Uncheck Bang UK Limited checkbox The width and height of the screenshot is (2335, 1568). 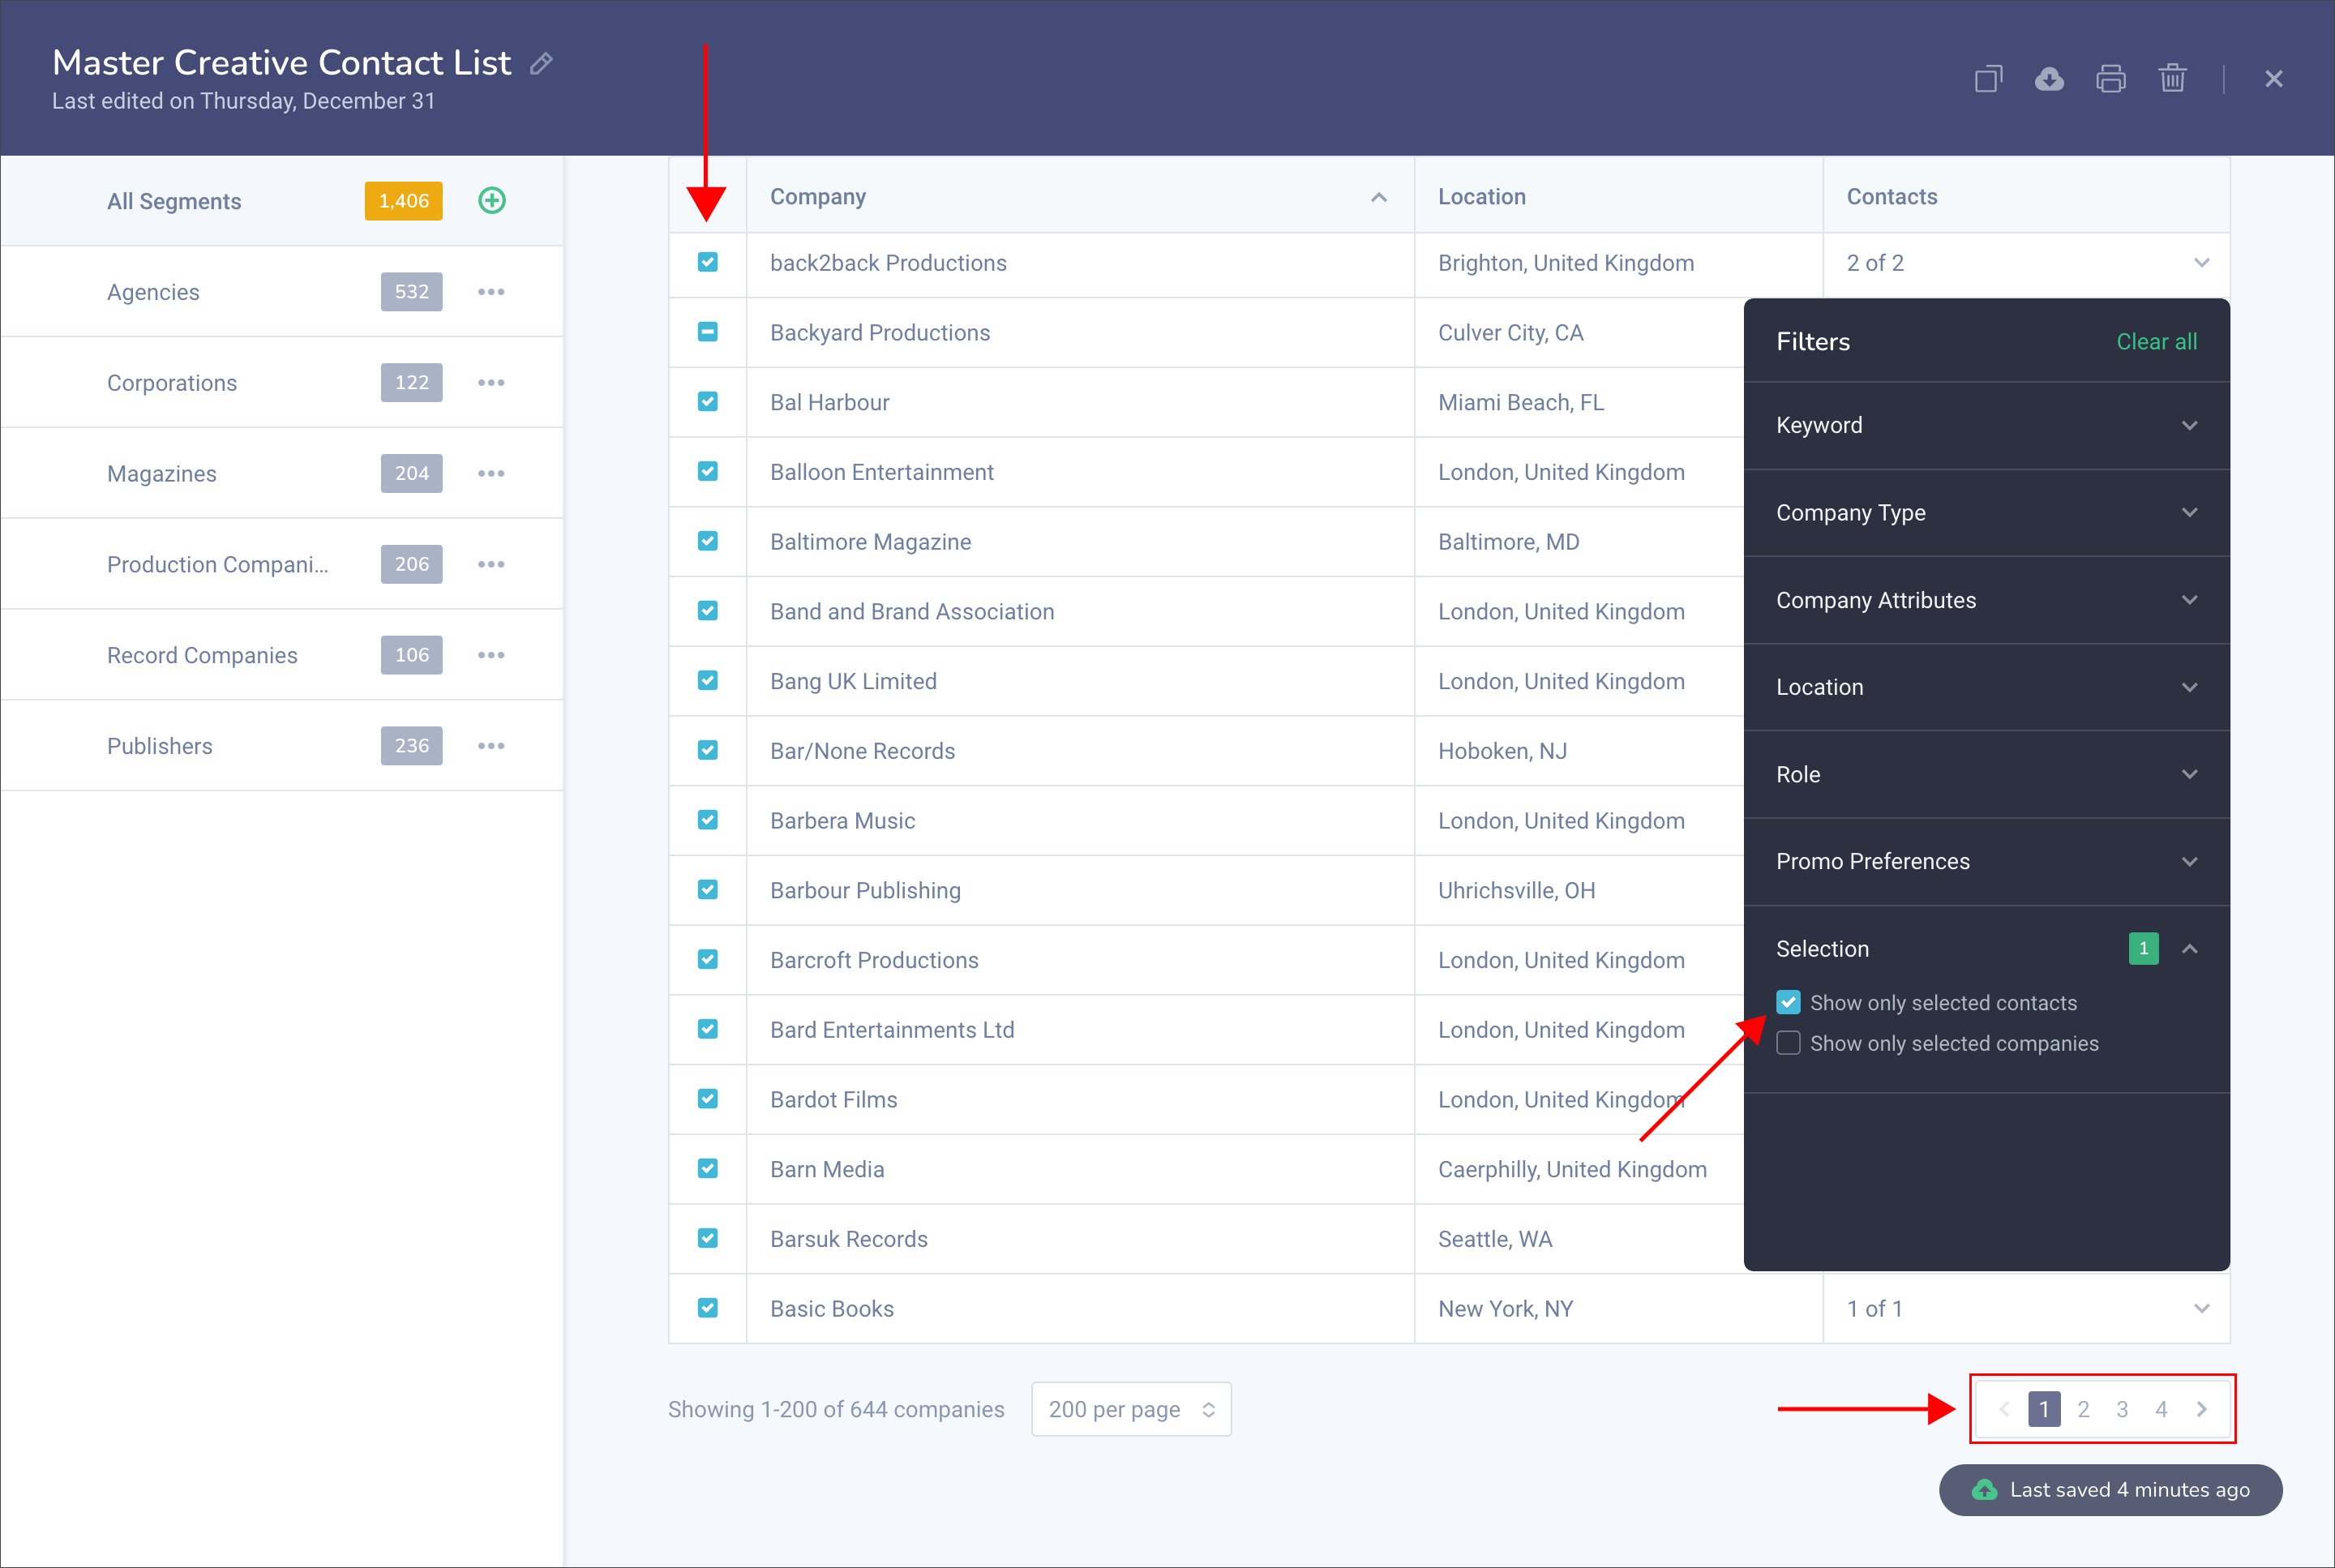tap(708, 680)
